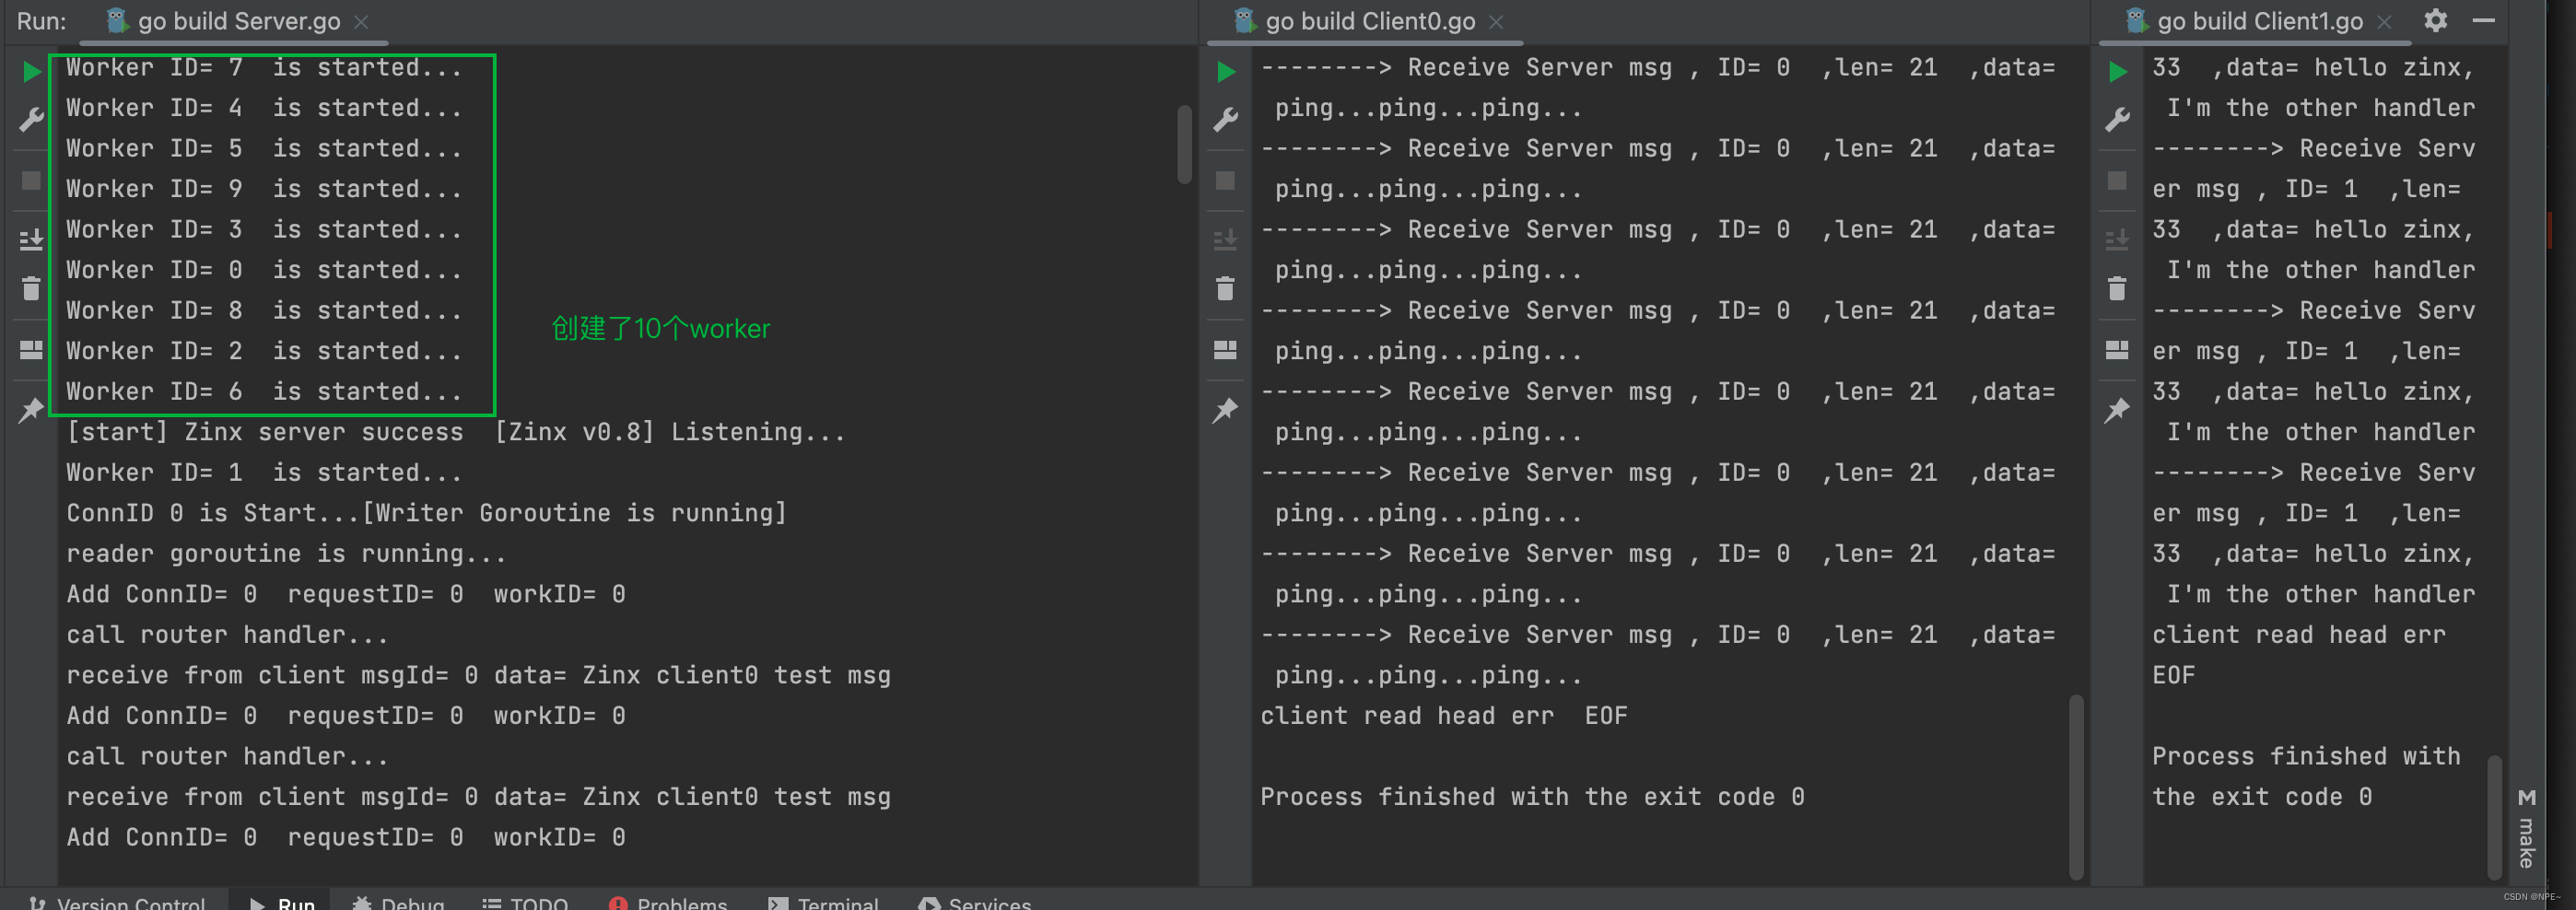This screenshot has width=2576, height=910.
Task: Clear Client0 console with trash icon
Action: pos(1225,289)
